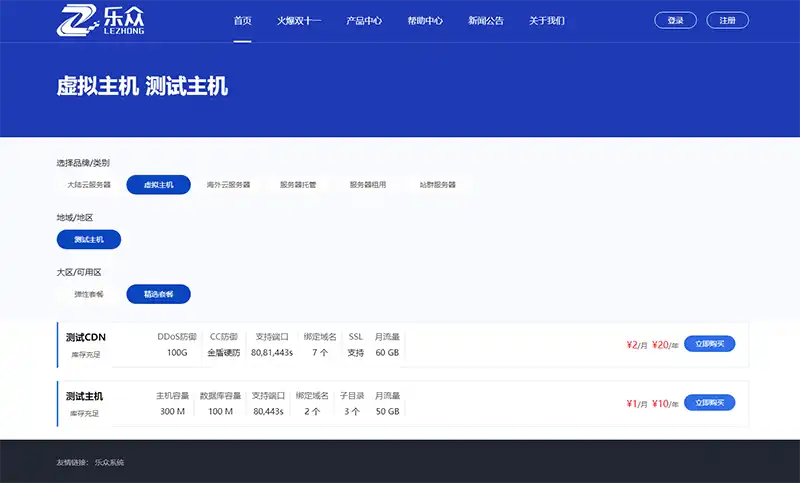Image resolution: width=800 pixels, height=483 pixels.
Task: Choose the 站群服务器 category
Action: tap(437, 185)
